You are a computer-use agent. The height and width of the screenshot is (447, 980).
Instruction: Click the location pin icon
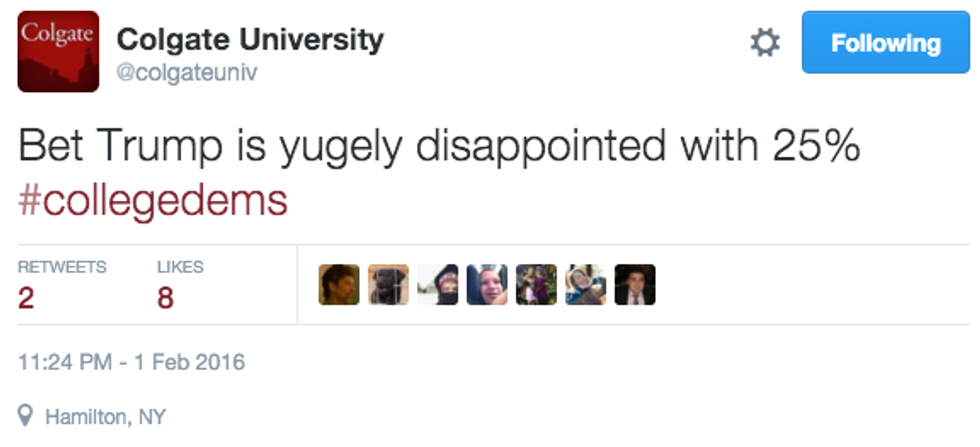point(26,415)
